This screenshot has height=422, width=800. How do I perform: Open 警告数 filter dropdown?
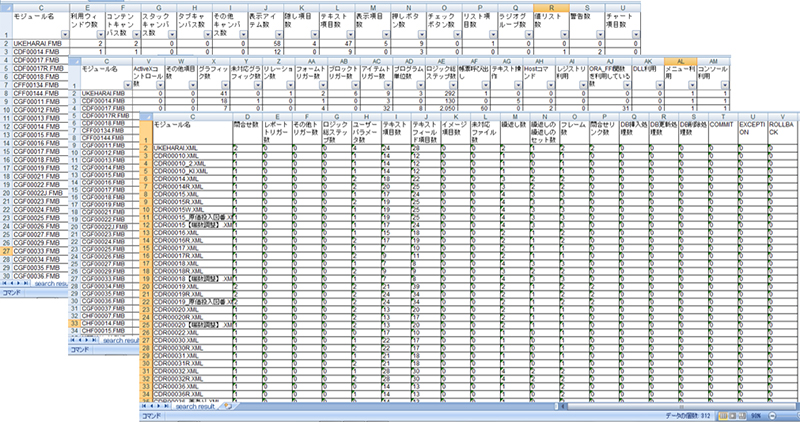pos(601,35)
